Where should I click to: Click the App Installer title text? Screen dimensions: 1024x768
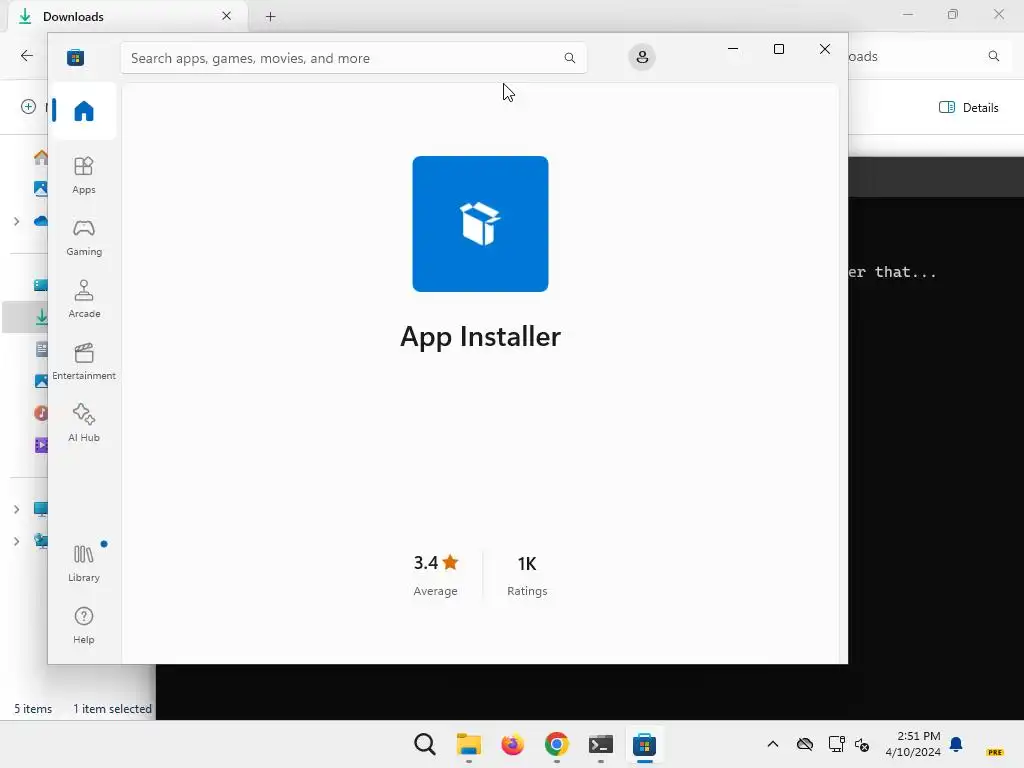click(480, 337)
